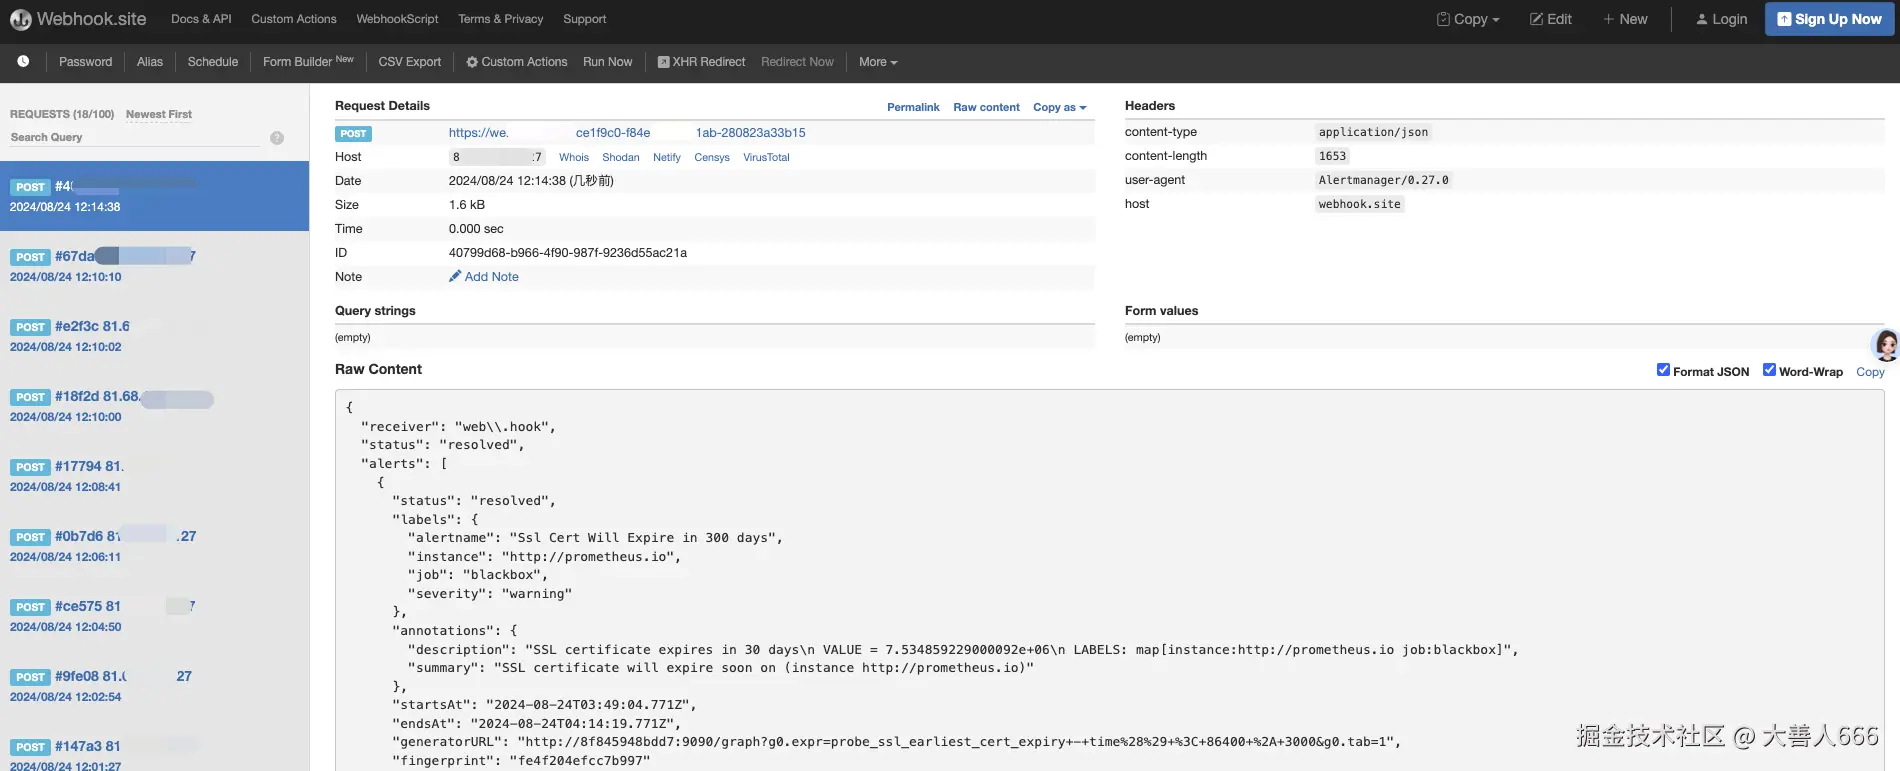Screen dimensions: 1900x771
Task: Expand the Copy dropdown in top bar
Action: (x=1468, y=19)
